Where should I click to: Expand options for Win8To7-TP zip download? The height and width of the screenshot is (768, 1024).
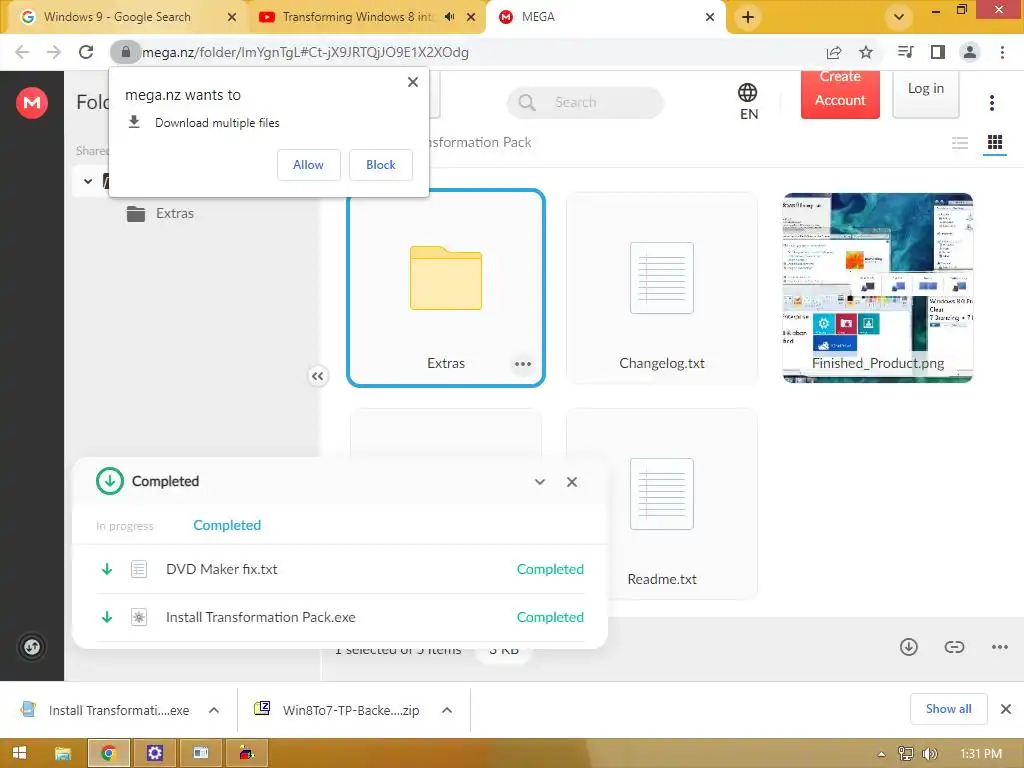pyautogui.click(x=447, y=710)
